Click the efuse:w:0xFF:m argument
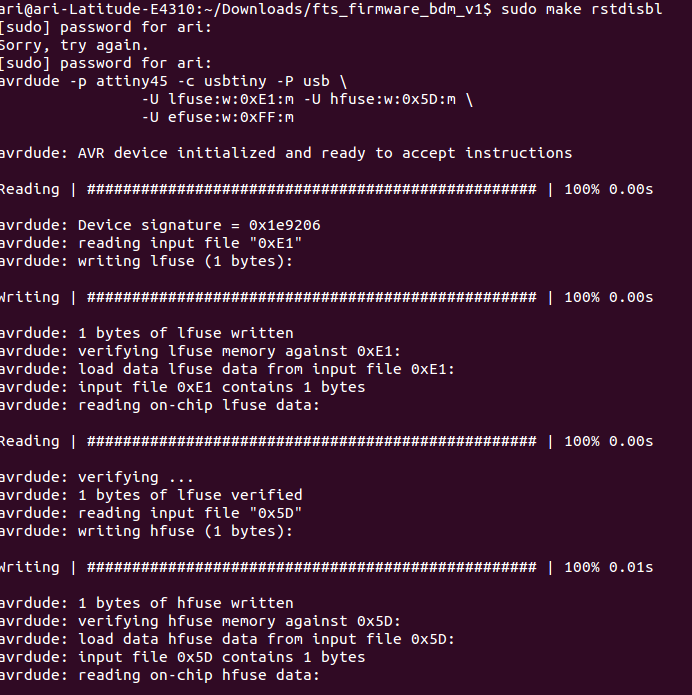The height and width of the screenshot is (695, 692). [x=231, y=117]
